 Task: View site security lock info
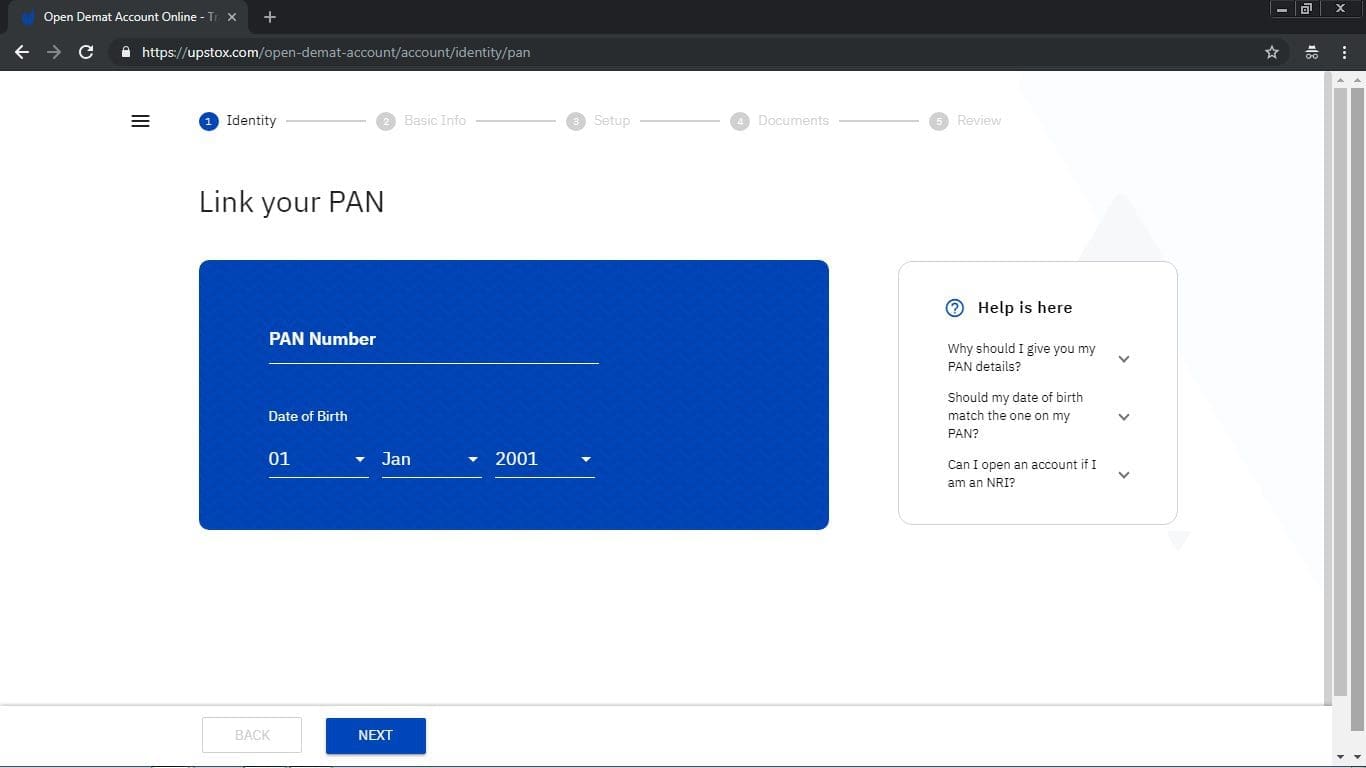tap(126, 52)
